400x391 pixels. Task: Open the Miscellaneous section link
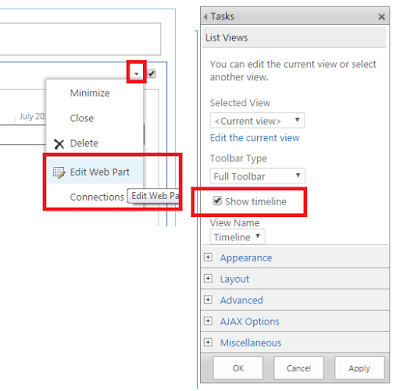tap(251, 343)
